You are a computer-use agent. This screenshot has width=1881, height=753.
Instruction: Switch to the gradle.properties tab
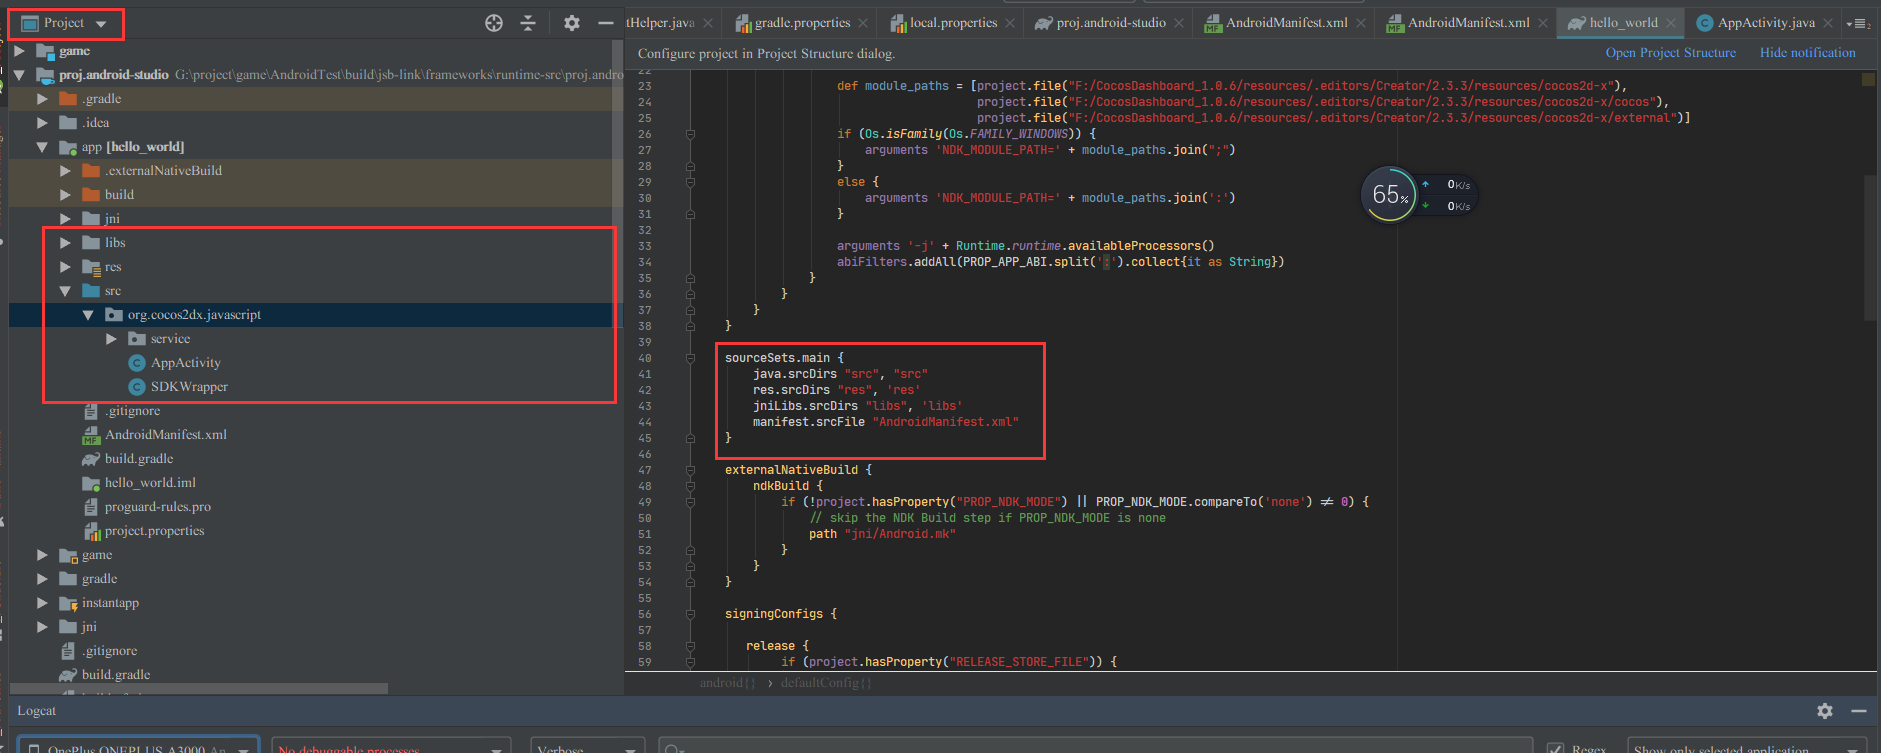(x=801, y=23)
